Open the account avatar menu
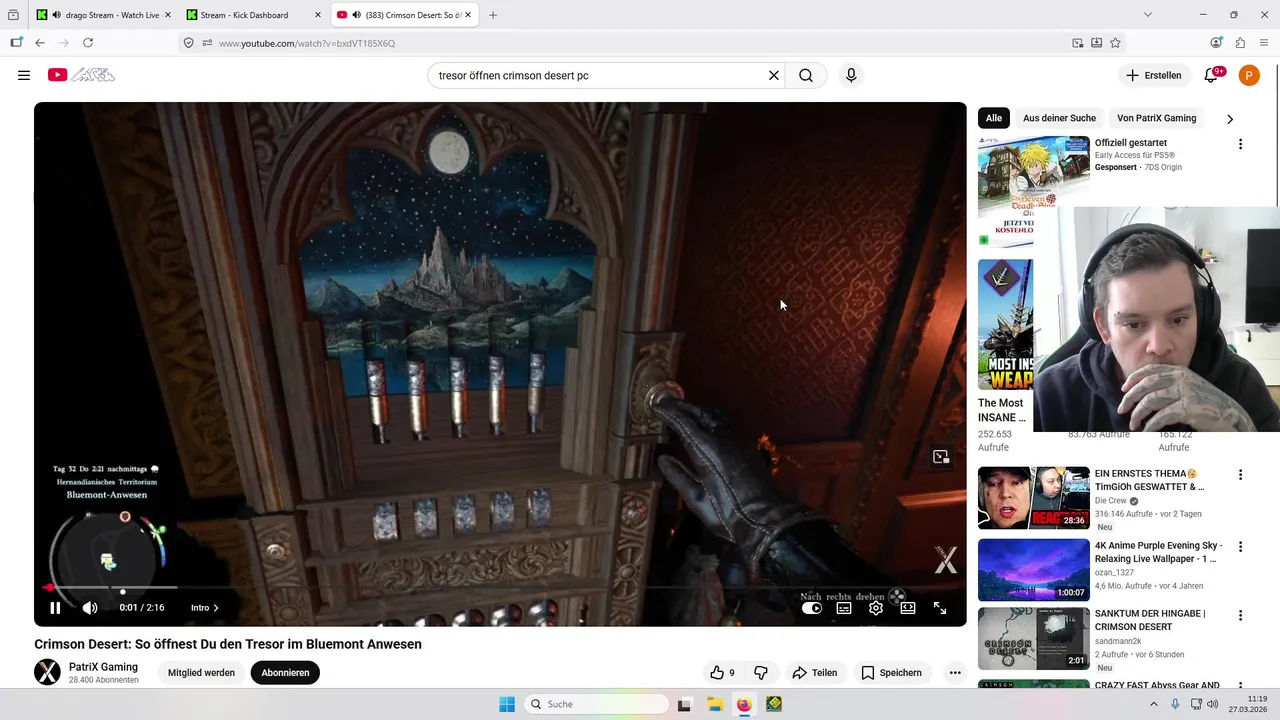The width and height of the screenshot is (1280, 720). click(1249, 75)
